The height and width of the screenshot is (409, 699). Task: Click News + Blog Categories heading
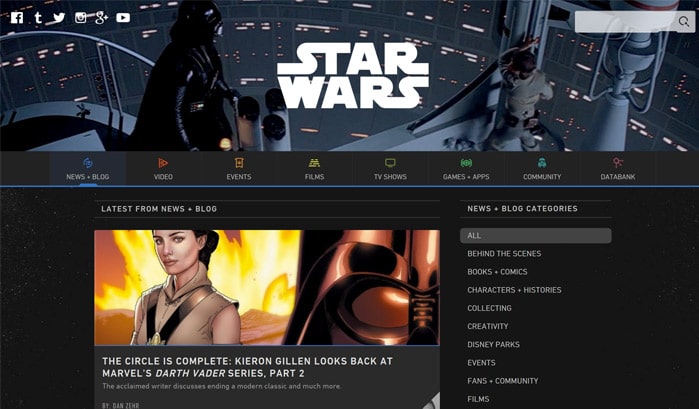tap(522, 209)
